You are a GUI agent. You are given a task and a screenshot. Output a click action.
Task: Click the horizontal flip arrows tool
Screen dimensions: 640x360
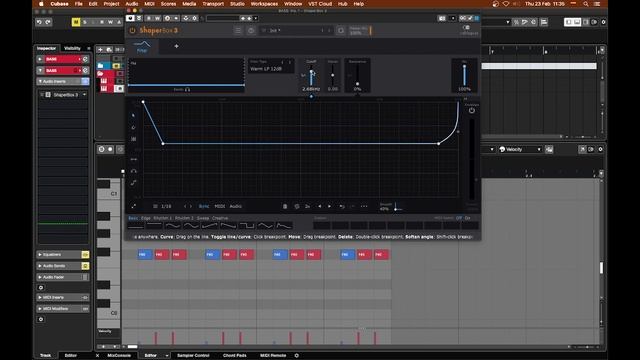pos(133,159)
